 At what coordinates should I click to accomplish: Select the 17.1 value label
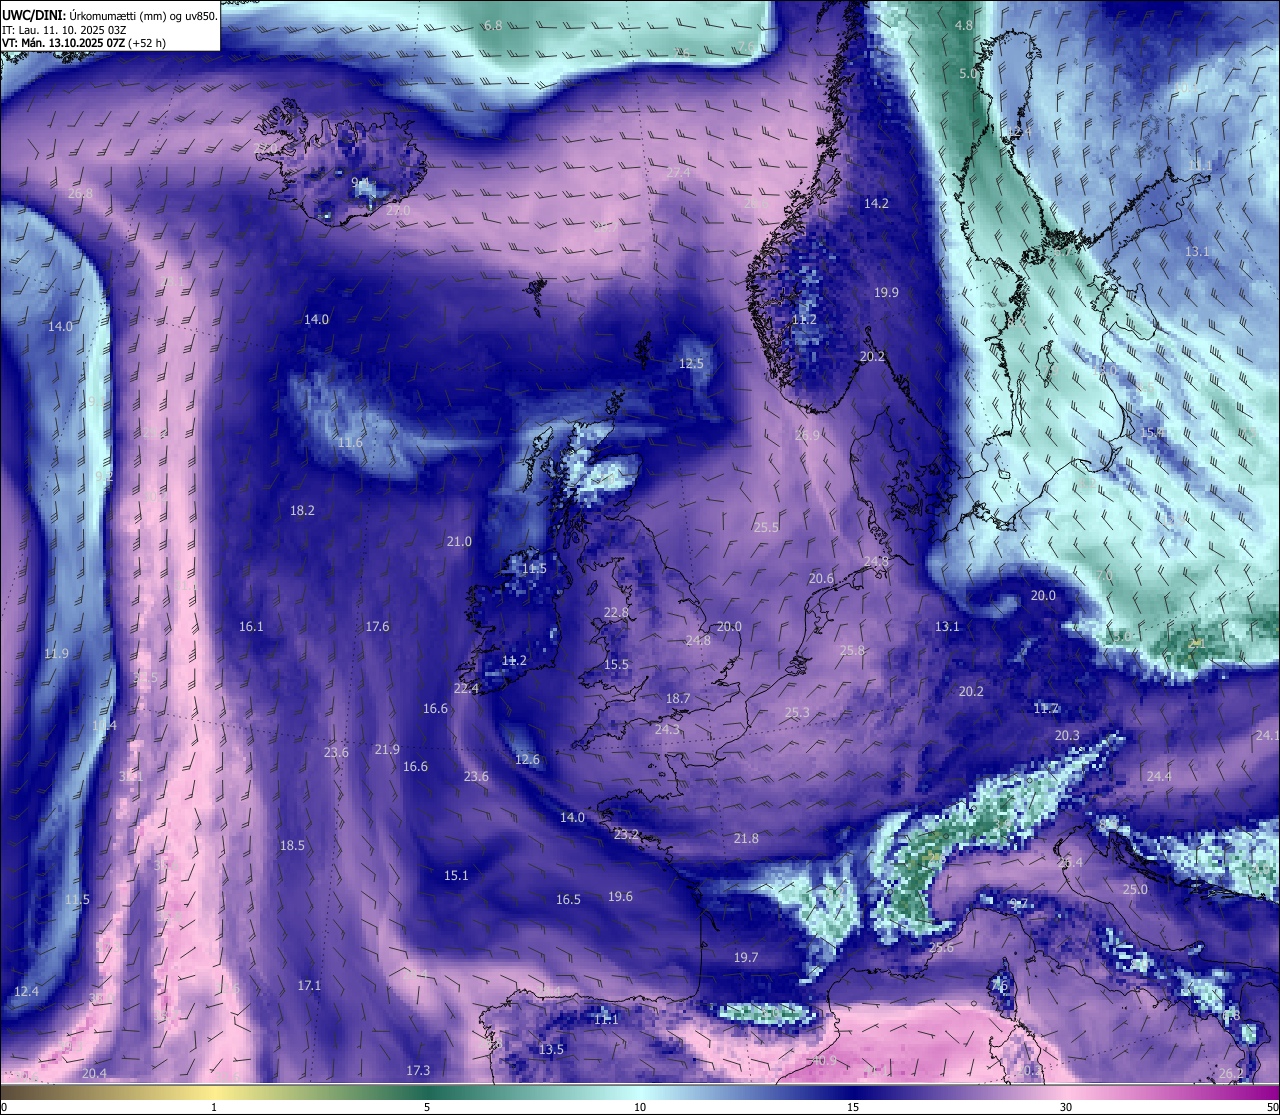coord(309,985)
